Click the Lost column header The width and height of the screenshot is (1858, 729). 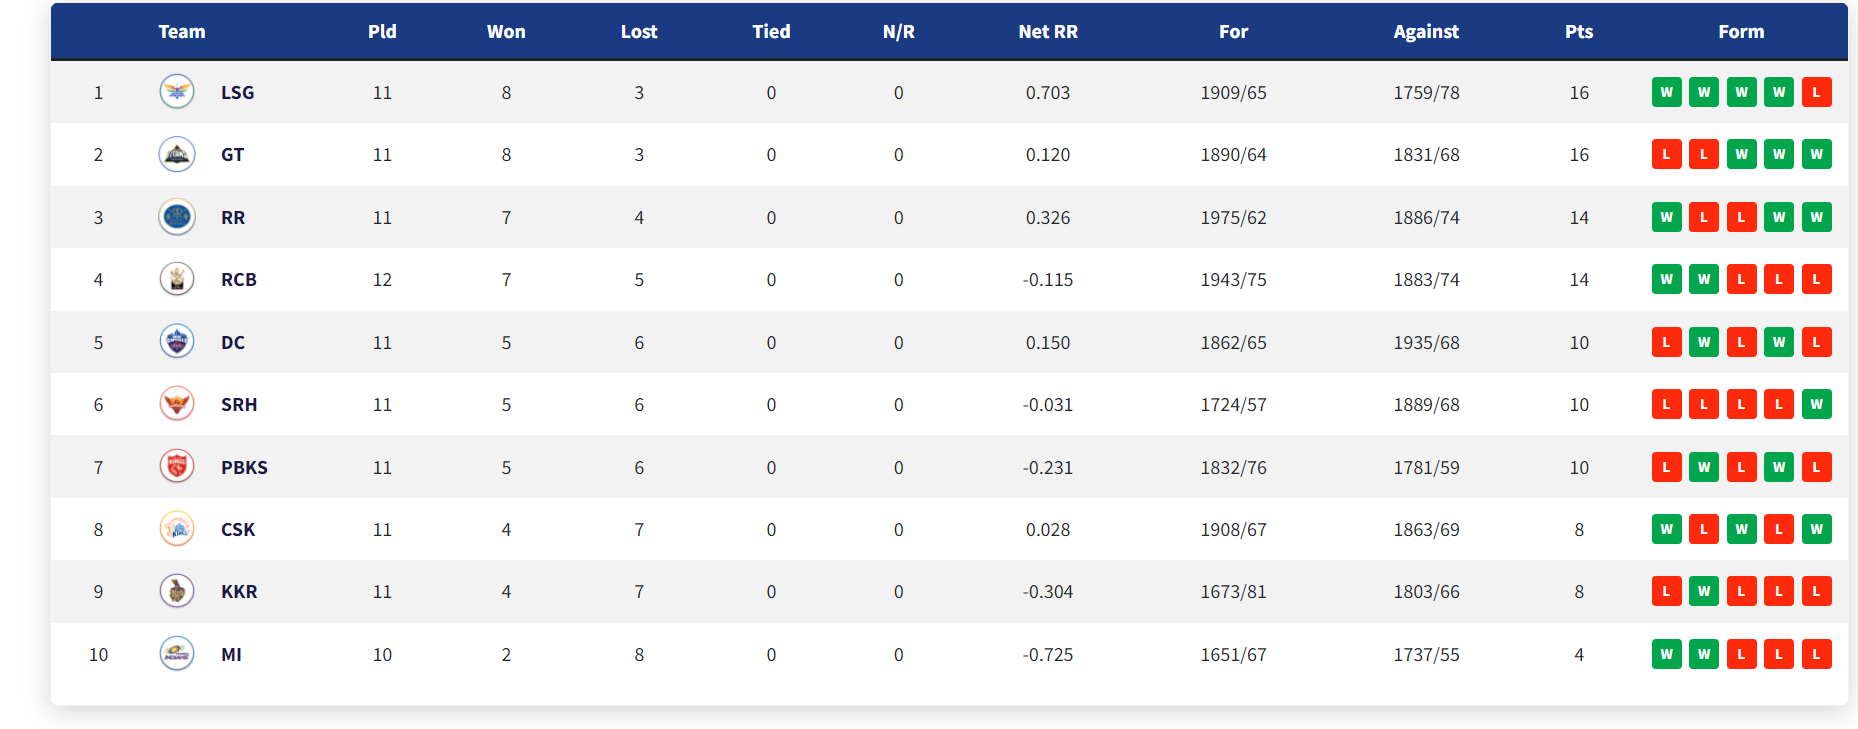point(639,31)
